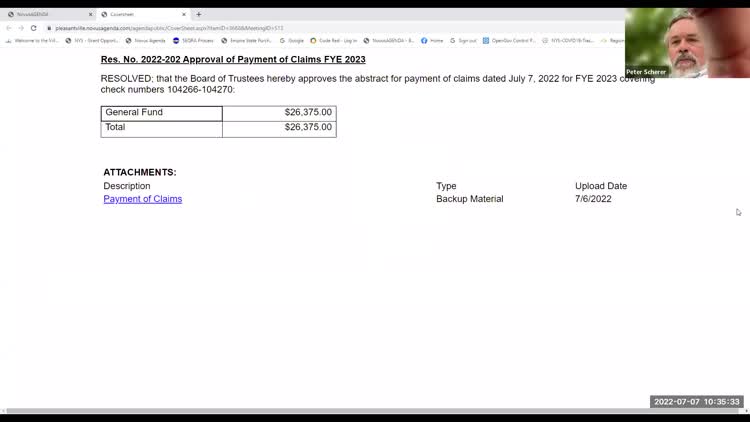Open the SEQRA Process bookmark
This screenshot has height=422, width=750.
193,41
